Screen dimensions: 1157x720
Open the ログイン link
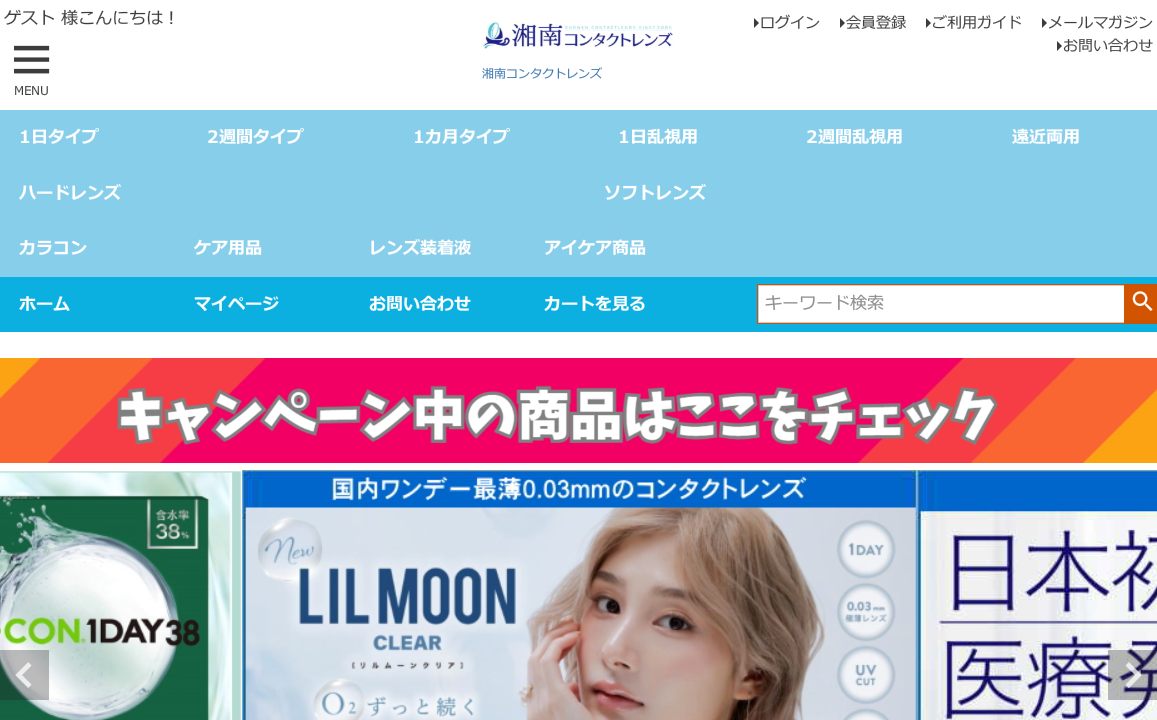[x=787, y=23]
